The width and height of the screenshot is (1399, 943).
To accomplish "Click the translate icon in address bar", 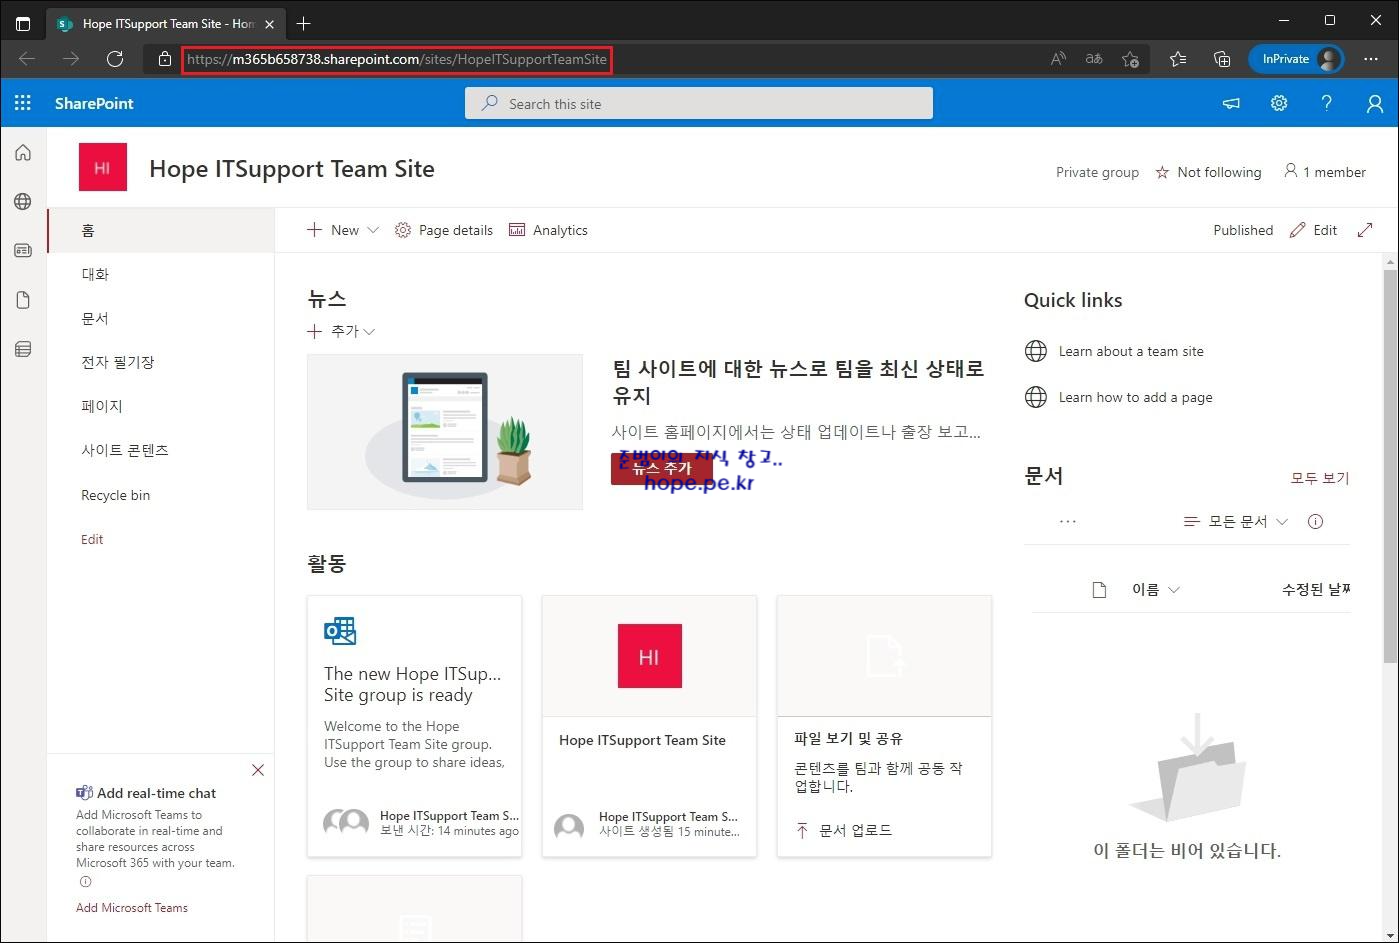I will [x=1094, y=59].
